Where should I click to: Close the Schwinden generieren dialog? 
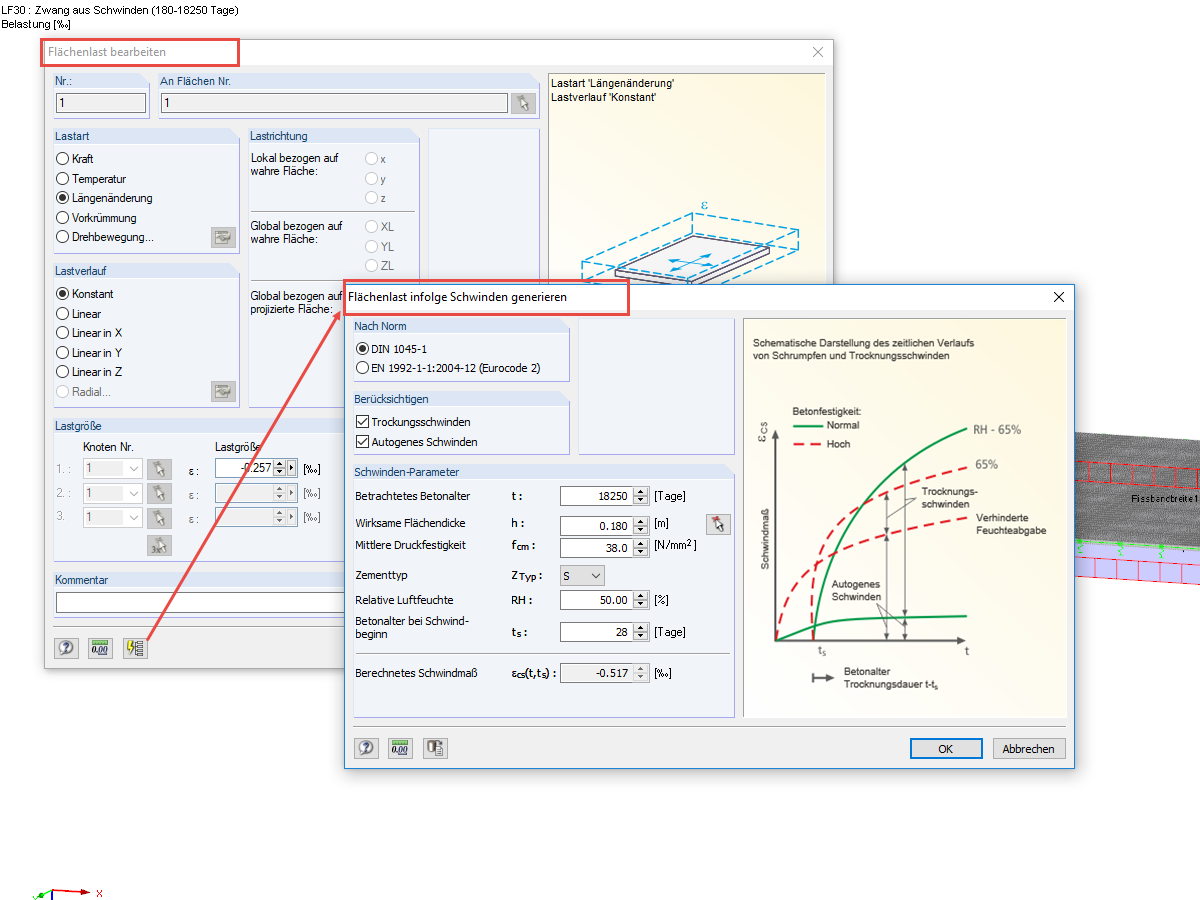click(x=1059, y=297)
